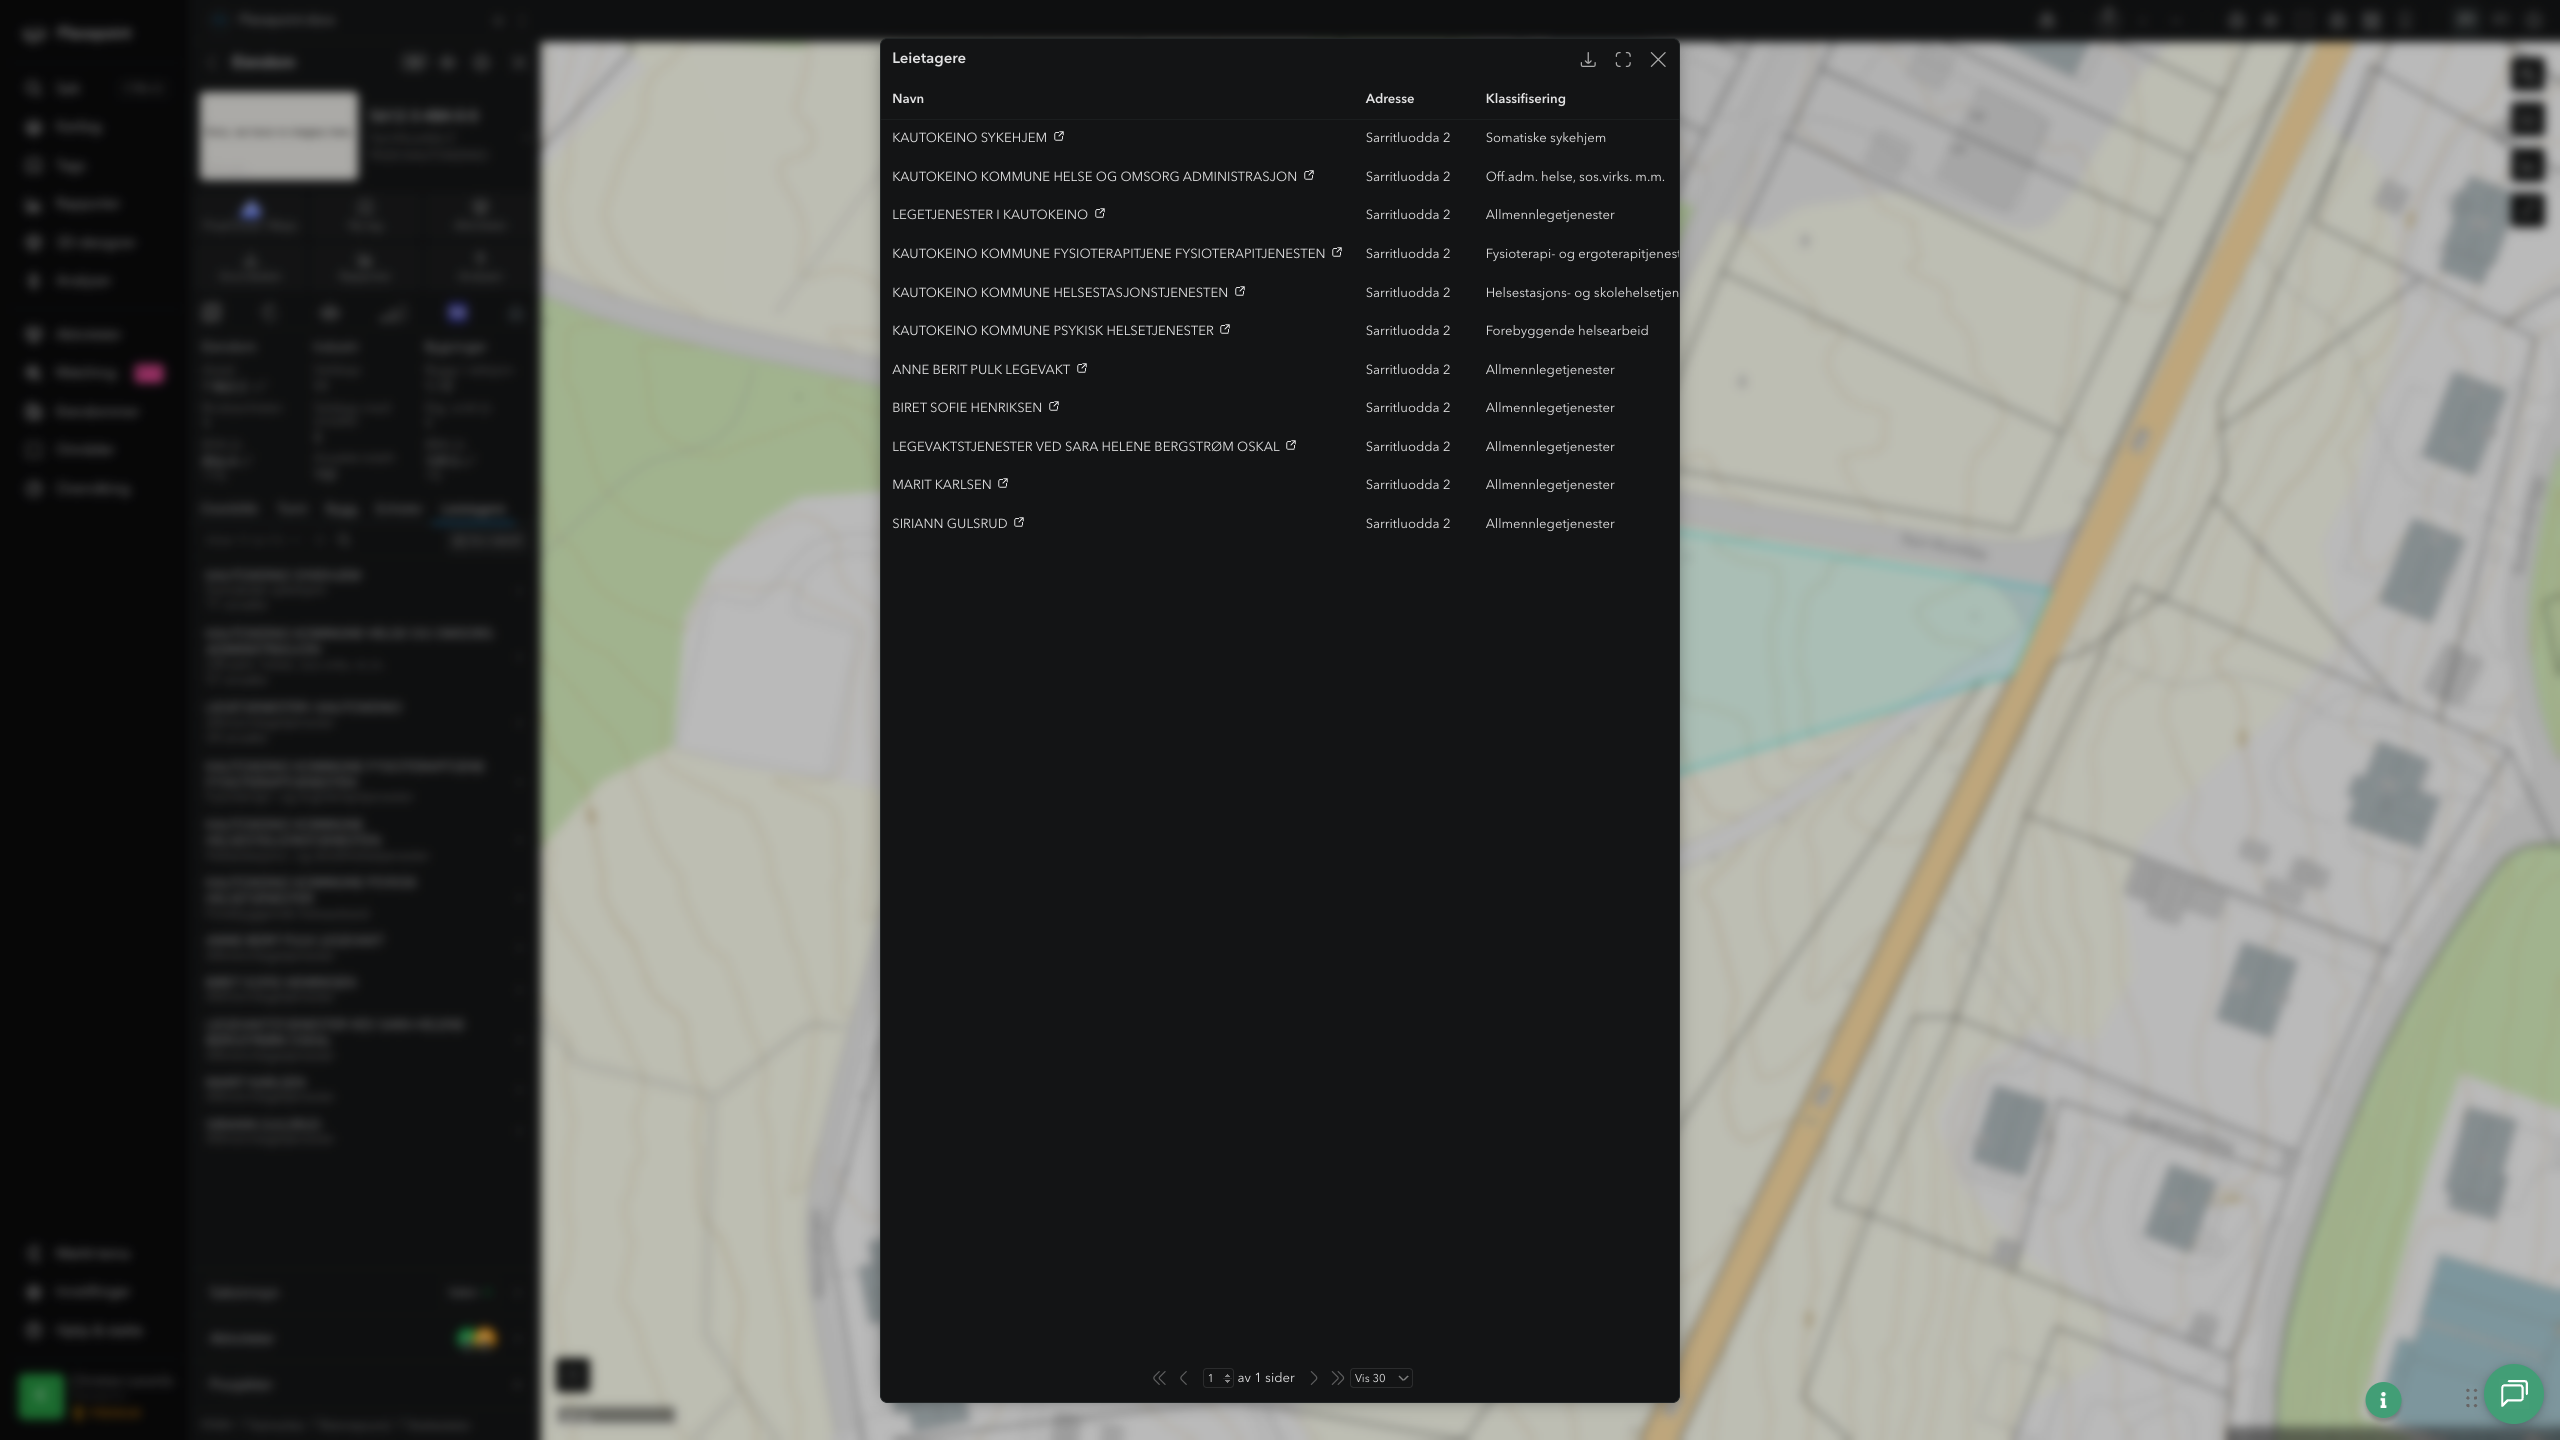This screenshot has width=2560, height=1440.
Task: Select the KAUTOKEINO SYKEHJEM tenant name
Action: pyautogui.click(x=969, y=138)
